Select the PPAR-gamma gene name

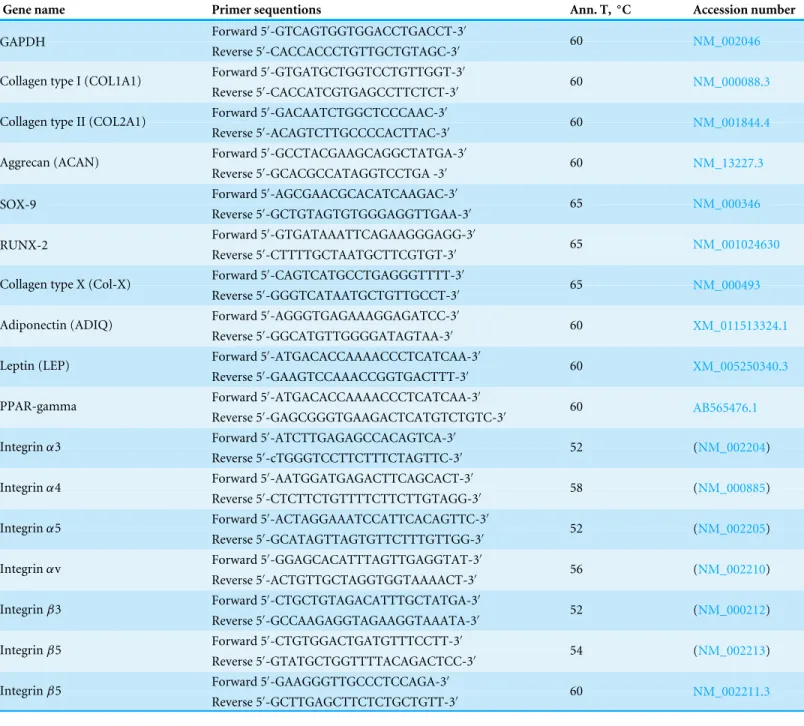click(x=38, y=407)
